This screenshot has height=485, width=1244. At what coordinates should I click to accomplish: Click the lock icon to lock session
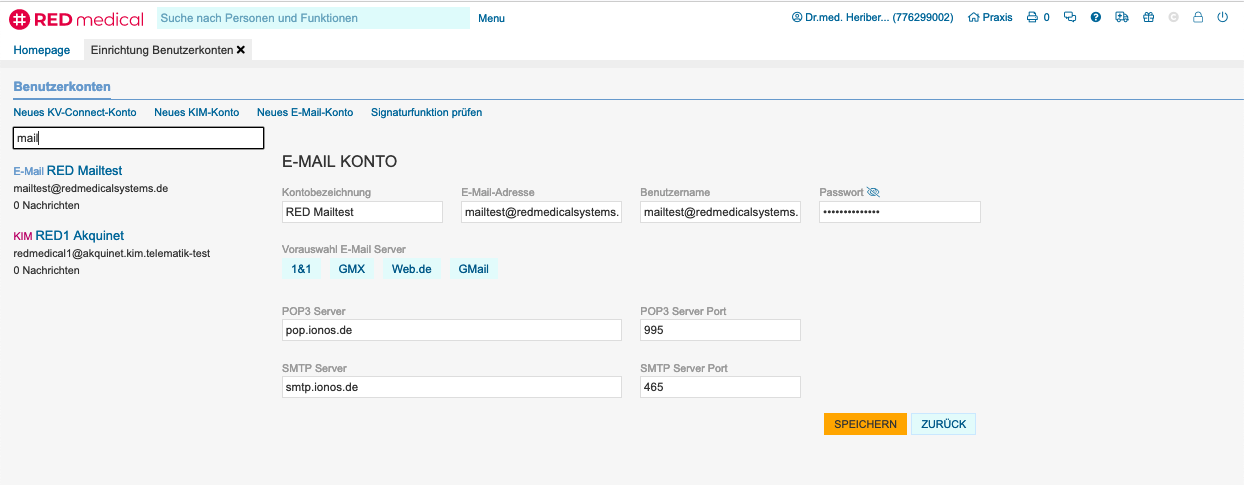pyautogui.click(x=1197, y=18)
